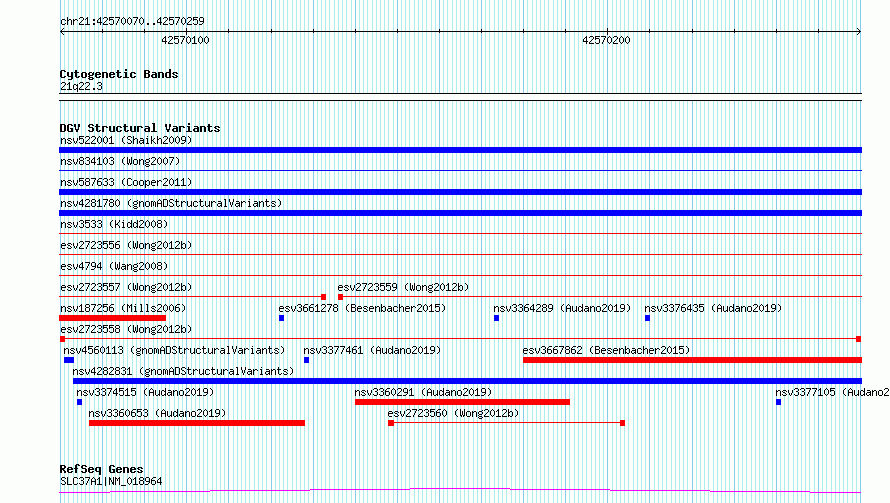Viewport: 890px width, 503px height.
Task: Open nsv3360653 (Audano2019) label
Action: [x=157, y=413]
